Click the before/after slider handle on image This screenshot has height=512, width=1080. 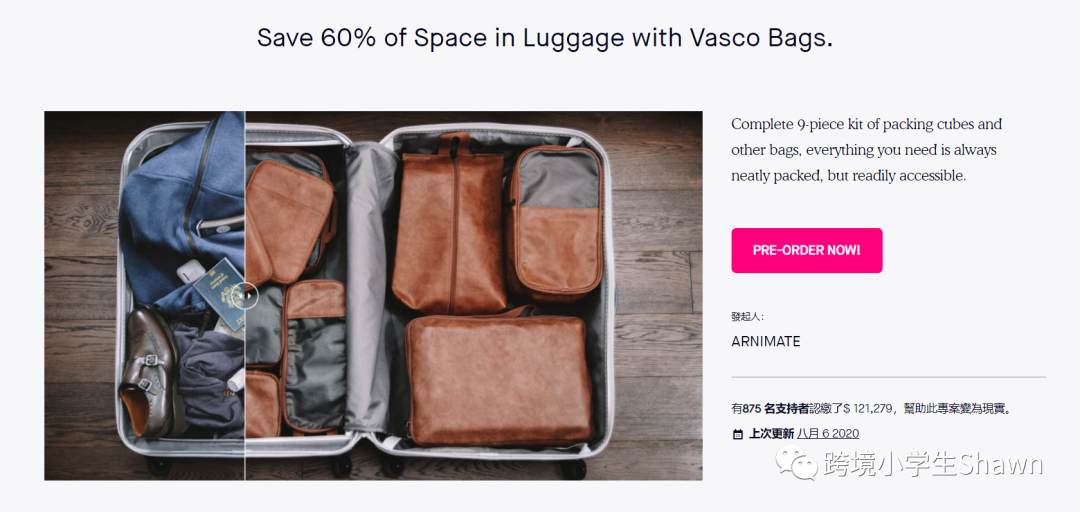pos(245,296)
